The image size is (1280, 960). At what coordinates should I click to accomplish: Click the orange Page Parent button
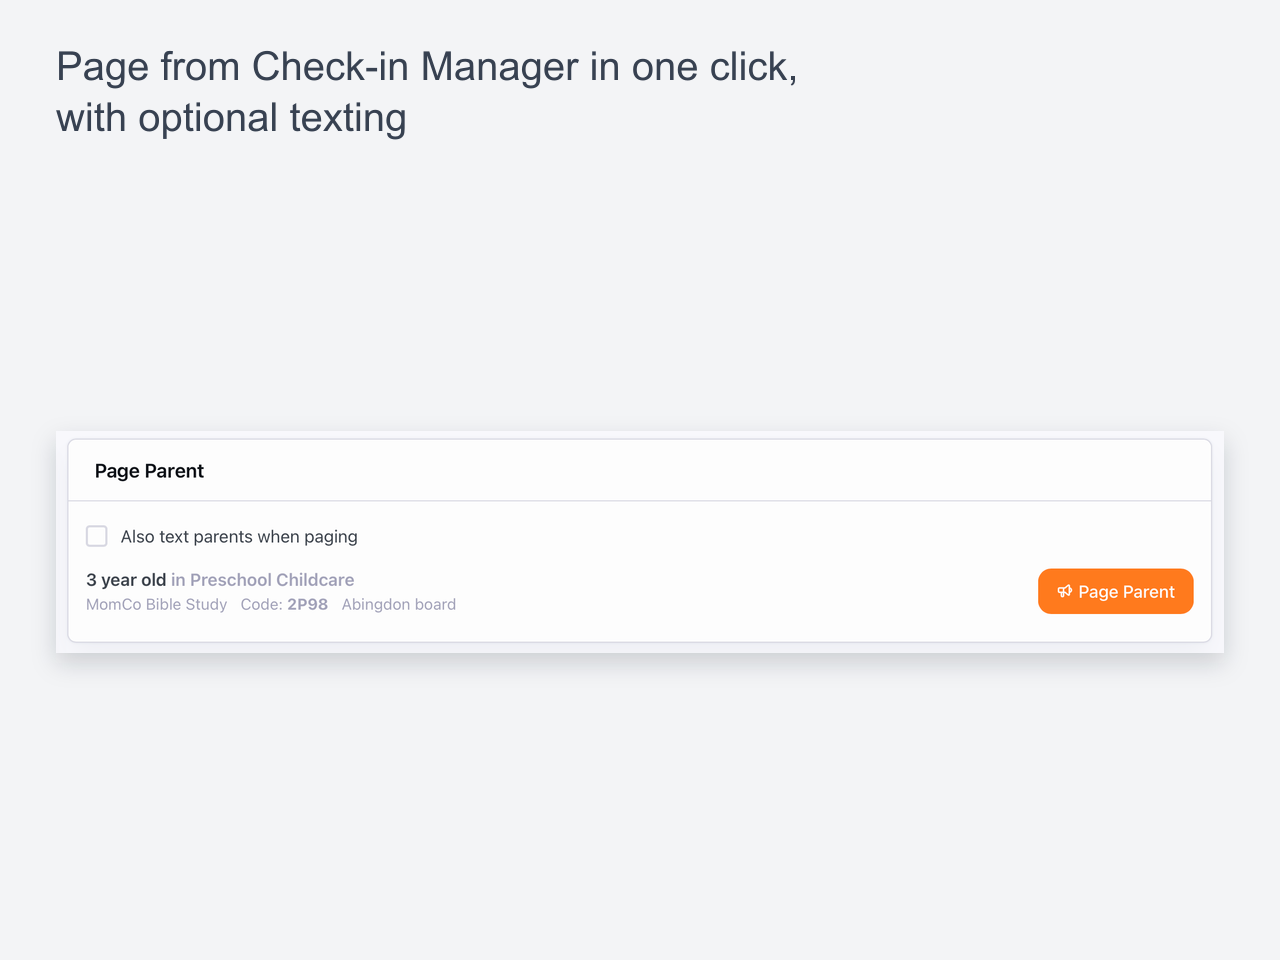pyautogui.click(x=1115, y=591)
